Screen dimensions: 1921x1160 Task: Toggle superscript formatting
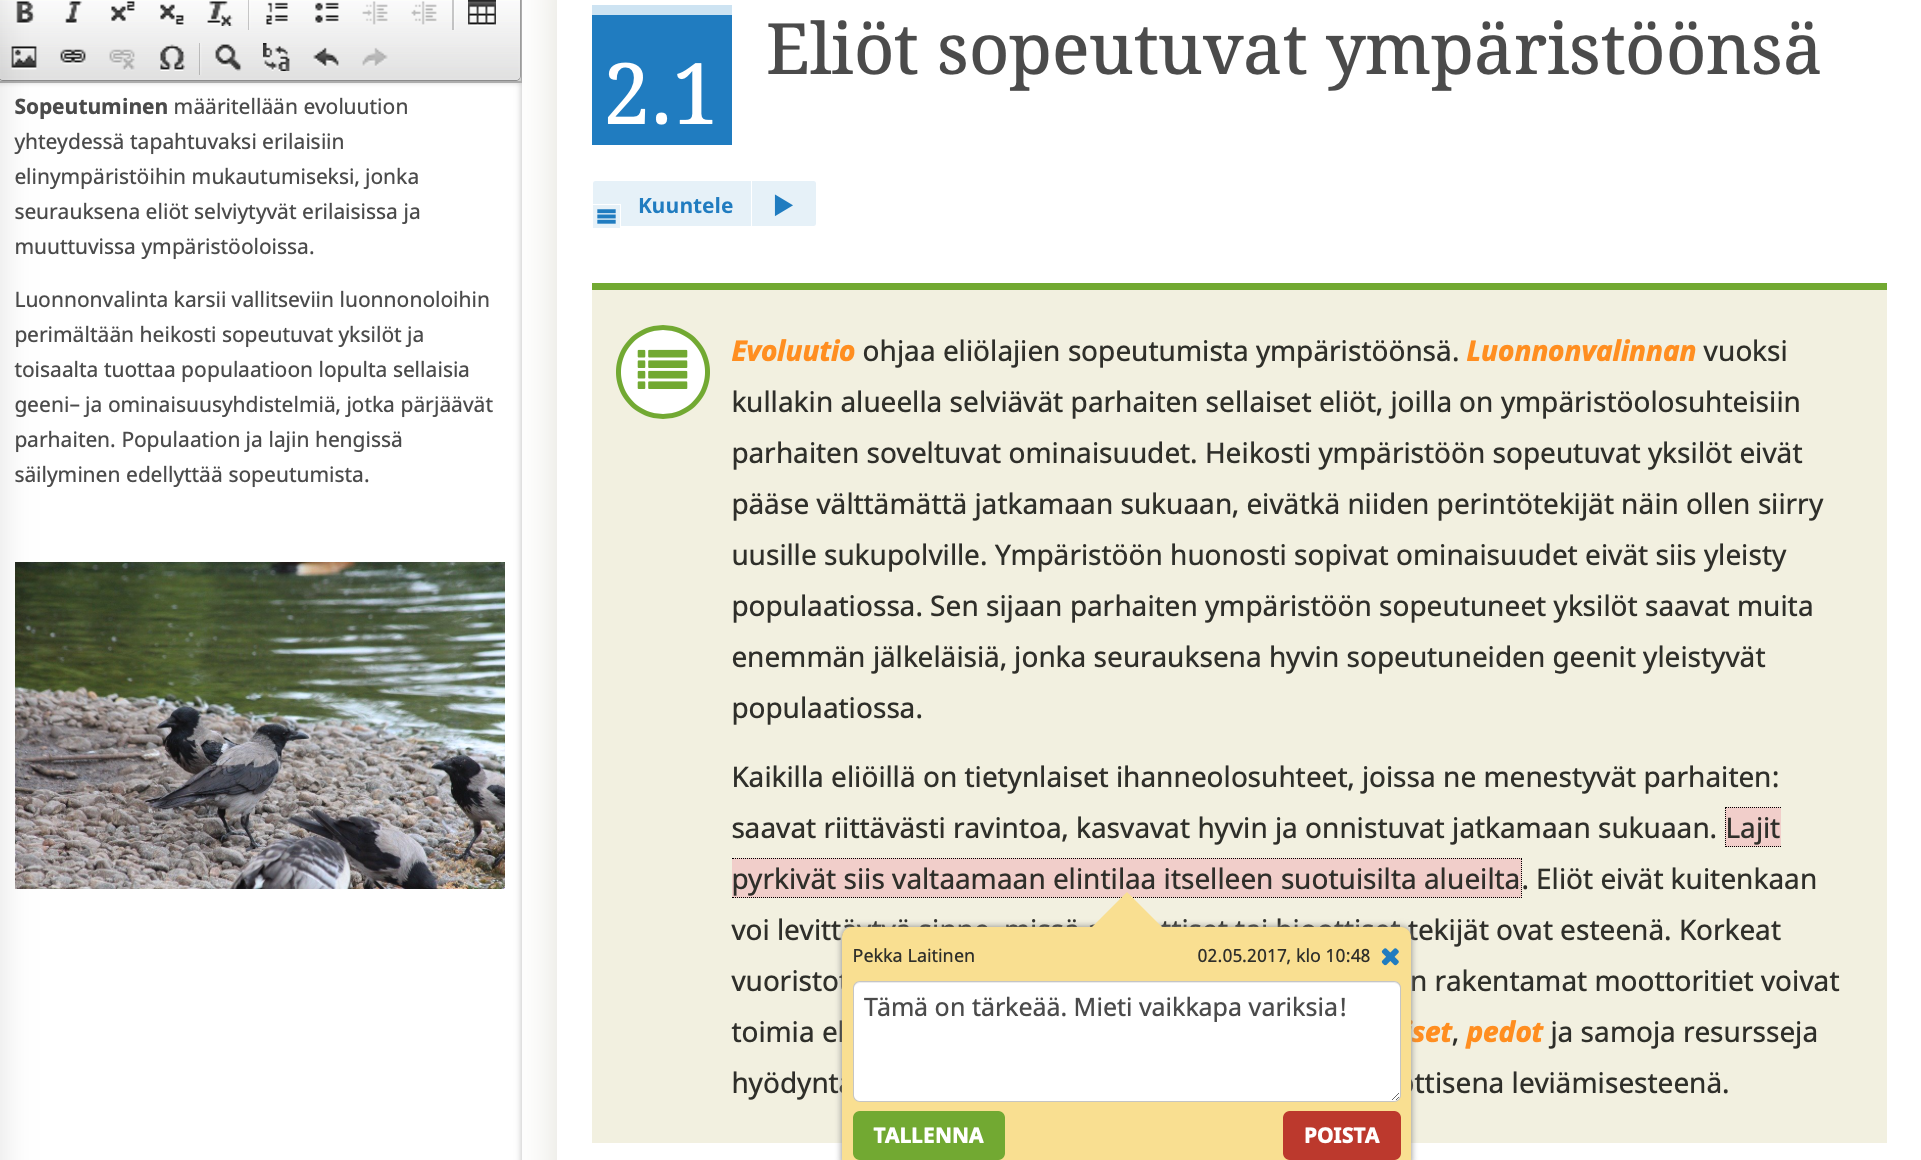pyautogui.click(x=122, y=12)
